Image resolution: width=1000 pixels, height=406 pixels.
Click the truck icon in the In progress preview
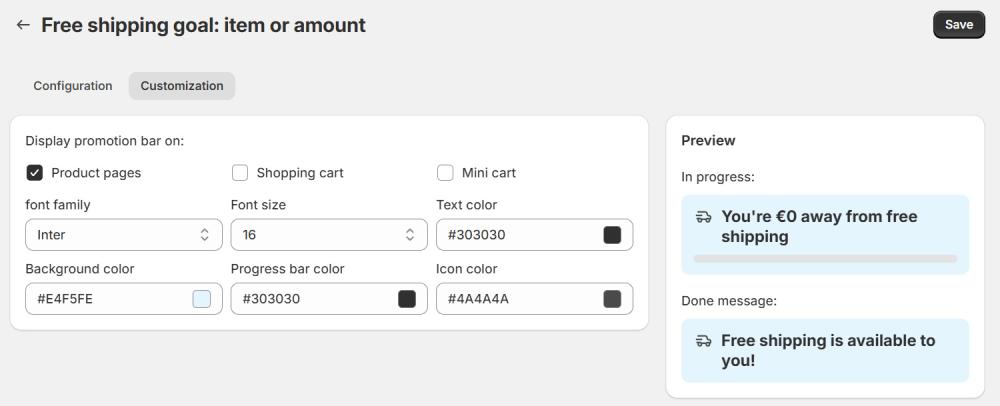pyautogui.click(x=703, y=217)
